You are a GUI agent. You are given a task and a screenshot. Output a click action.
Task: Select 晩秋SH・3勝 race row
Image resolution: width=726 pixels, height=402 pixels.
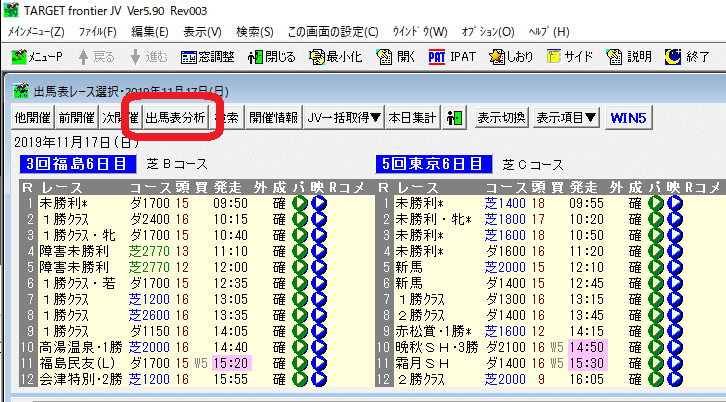(551, 347)
